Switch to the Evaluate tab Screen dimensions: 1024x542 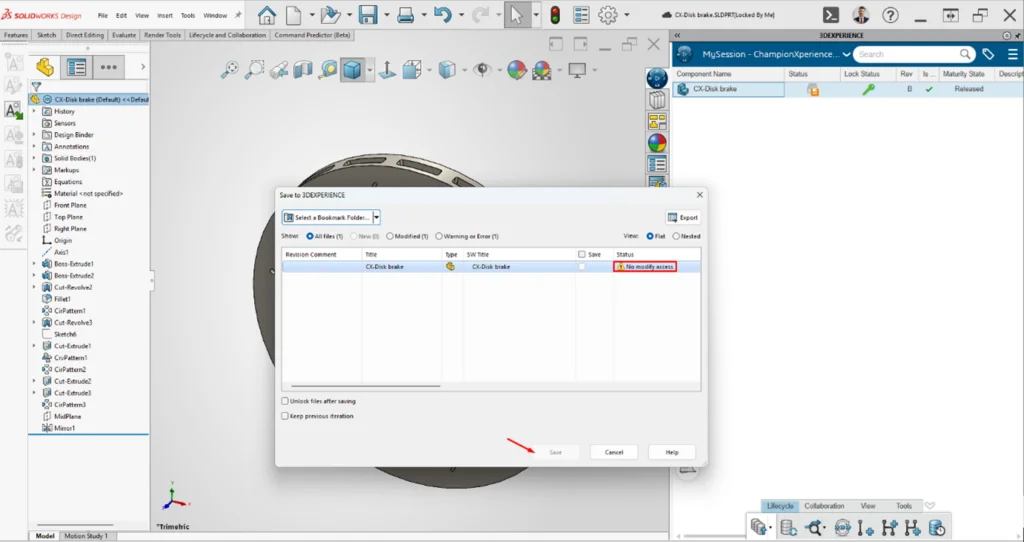(123, 35)
